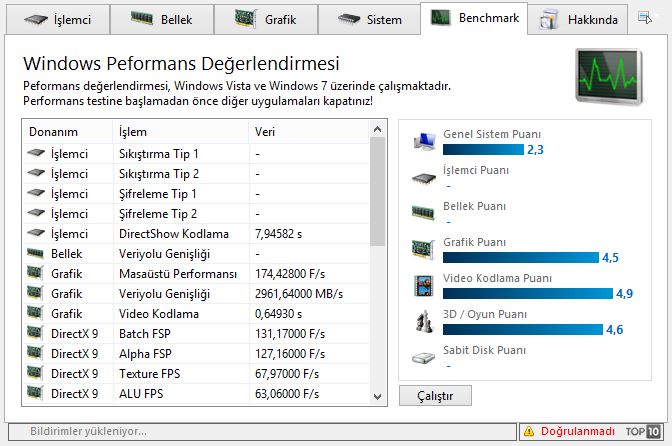
Task: Click scroll up arrow in results list
Action: pyautogui.click(x=378, y=129)
